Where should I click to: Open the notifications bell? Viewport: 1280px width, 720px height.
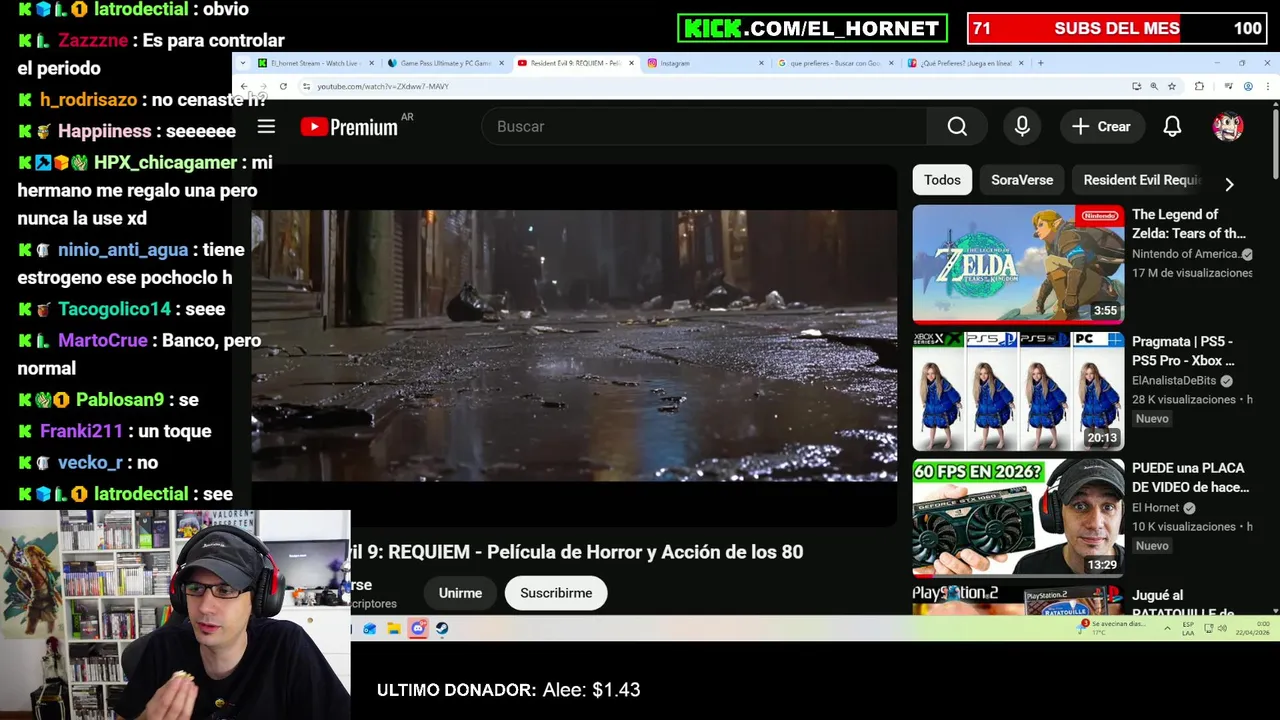(x=1172, y=127)
